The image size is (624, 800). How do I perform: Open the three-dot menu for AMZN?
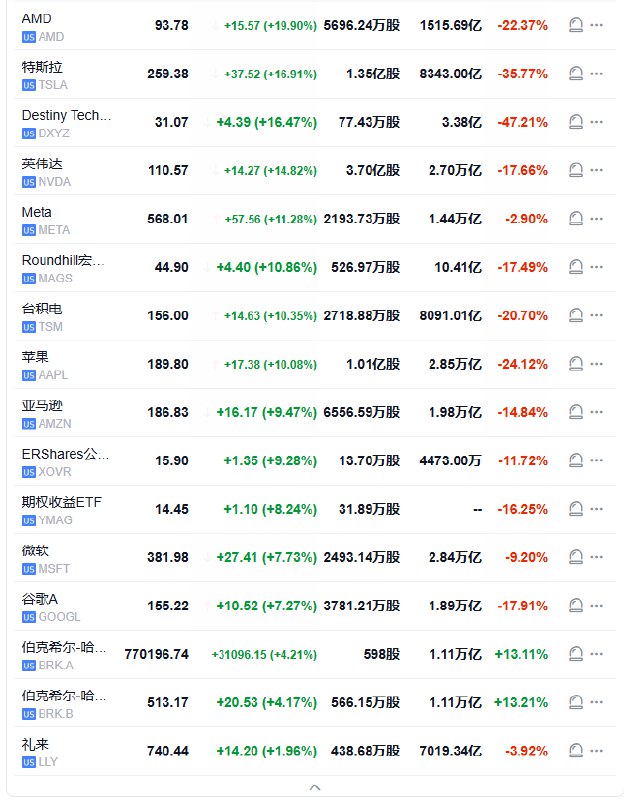pyautogui.click(x=596, y=412)
